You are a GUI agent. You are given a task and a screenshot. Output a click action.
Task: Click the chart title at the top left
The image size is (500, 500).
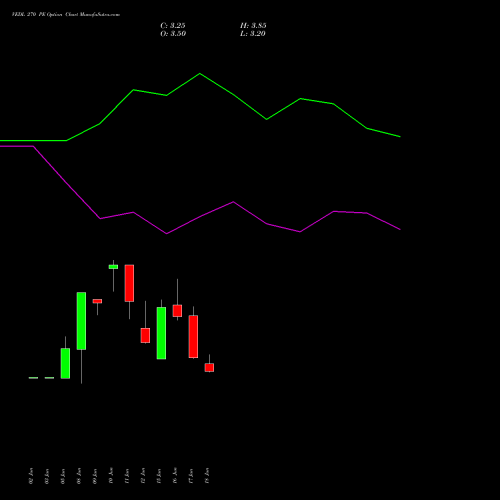tap(66, 15)
